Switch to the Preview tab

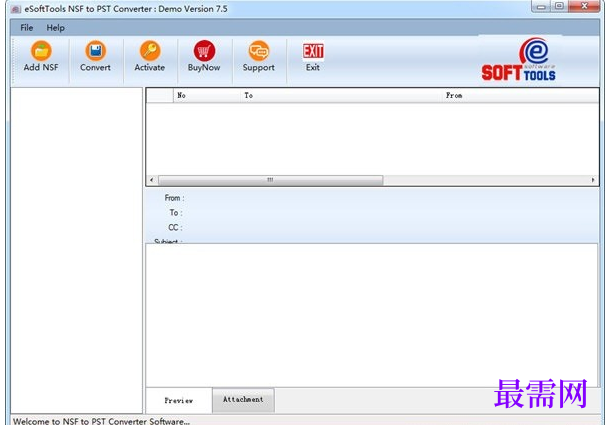[179, 401]
